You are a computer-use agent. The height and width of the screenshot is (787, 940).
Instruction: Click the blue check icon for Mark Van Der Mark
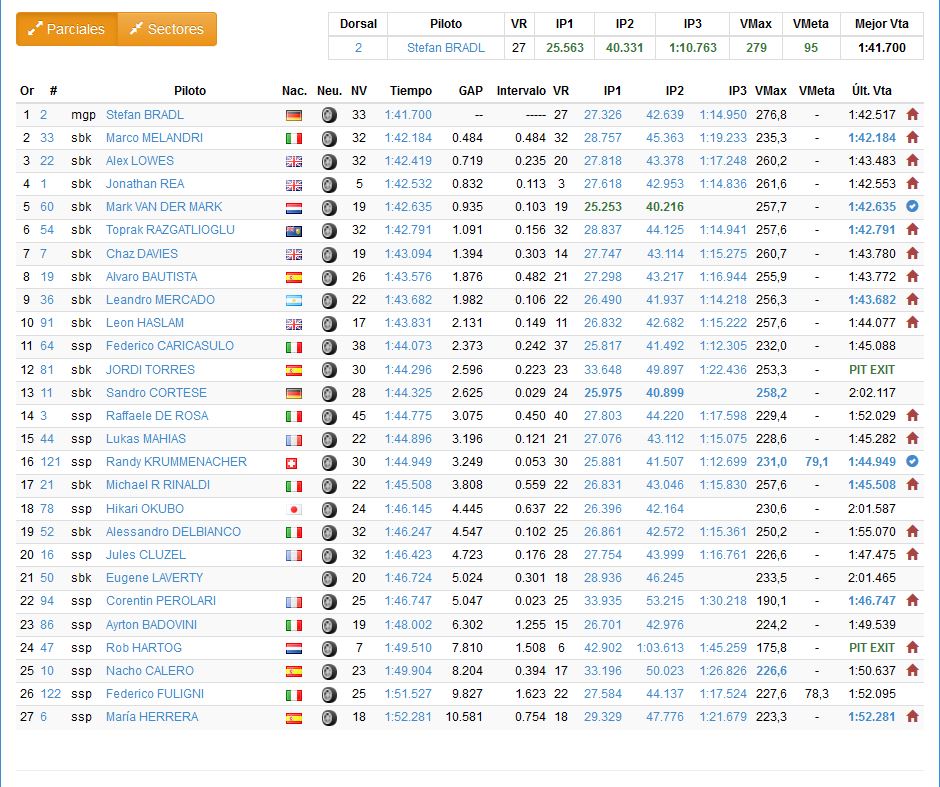[912, 207]
